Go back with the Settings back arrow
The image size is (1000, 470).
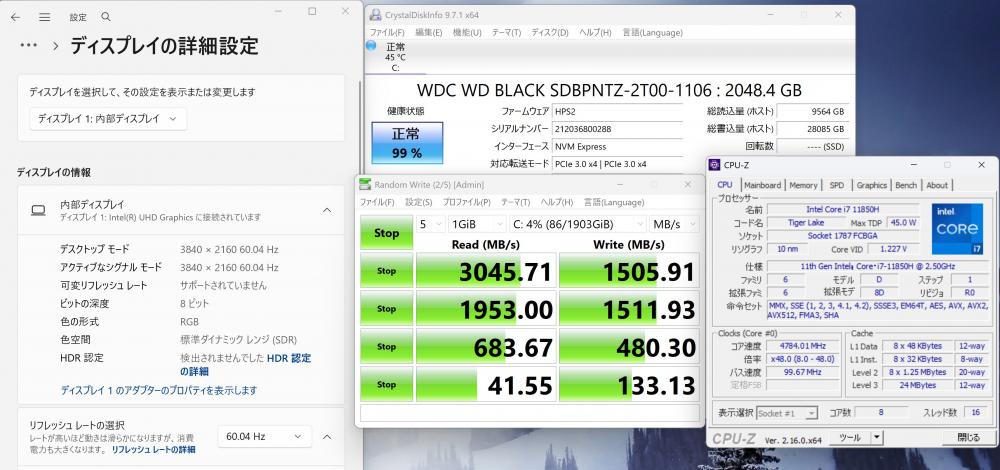coord(15,17)
